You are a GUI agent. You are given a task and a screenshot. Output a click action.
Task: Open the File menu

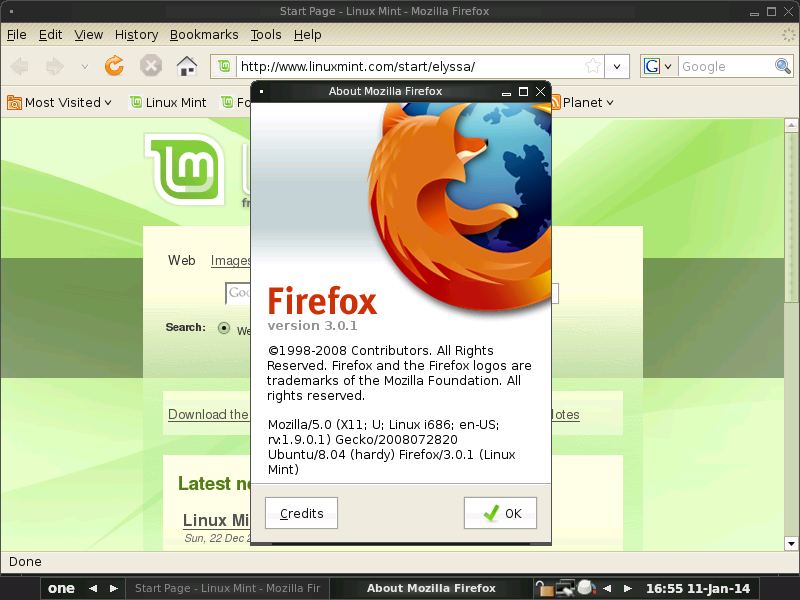[x=16, y=35]
